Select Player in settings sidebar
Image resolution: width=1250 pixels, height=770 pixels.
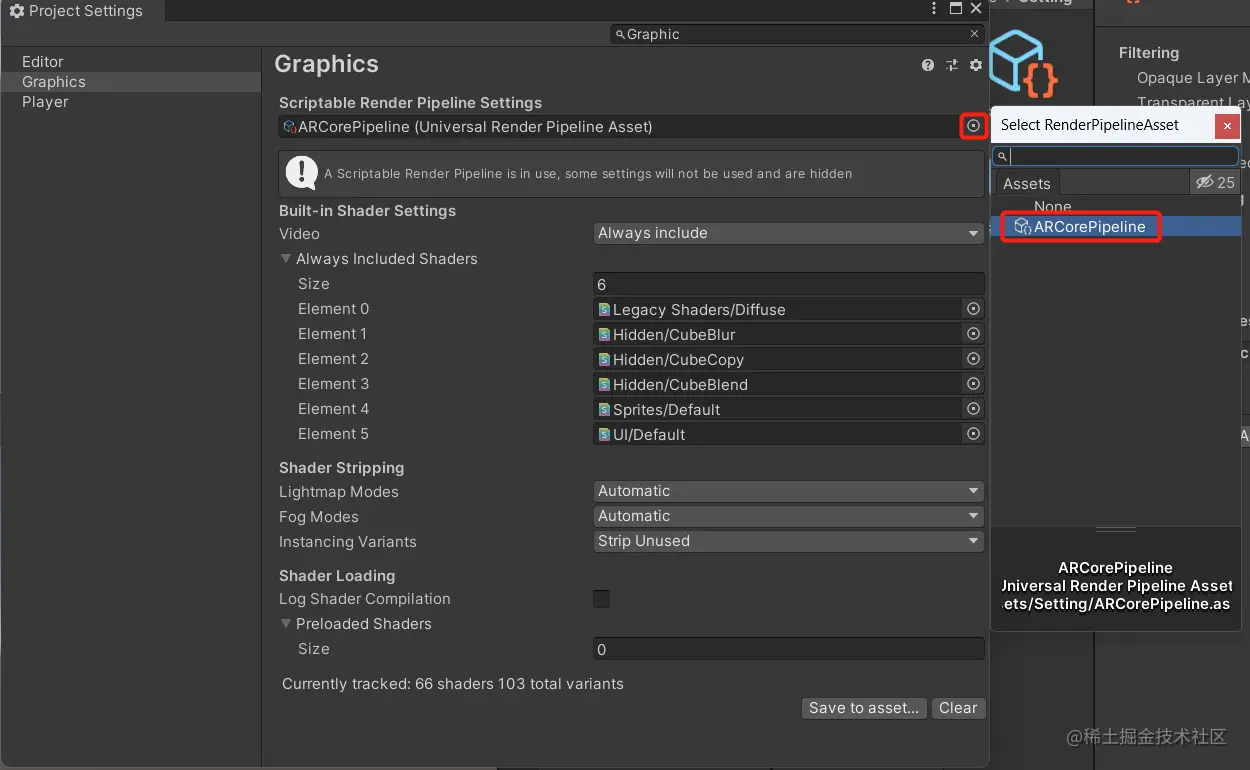(x=45, y=102)
